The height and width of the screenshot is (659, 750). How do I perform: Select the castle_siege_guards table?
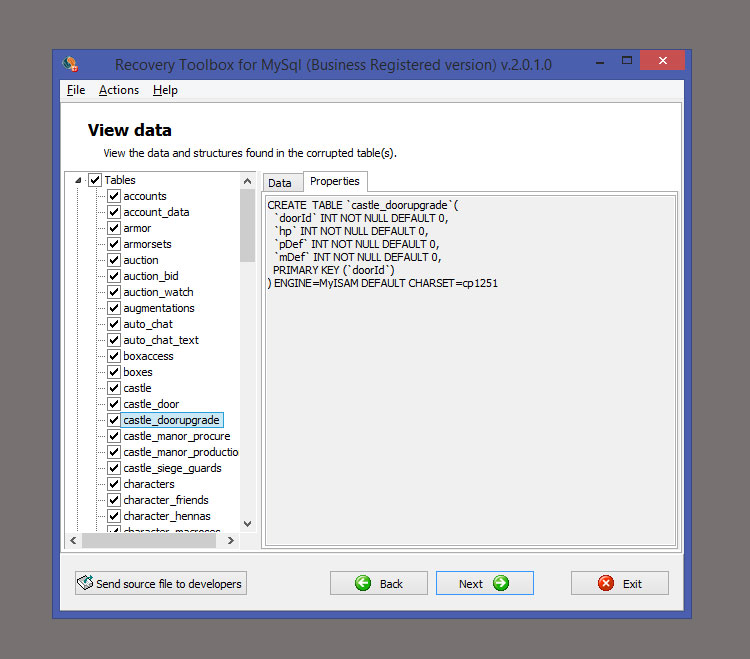(x=172, y=468)
